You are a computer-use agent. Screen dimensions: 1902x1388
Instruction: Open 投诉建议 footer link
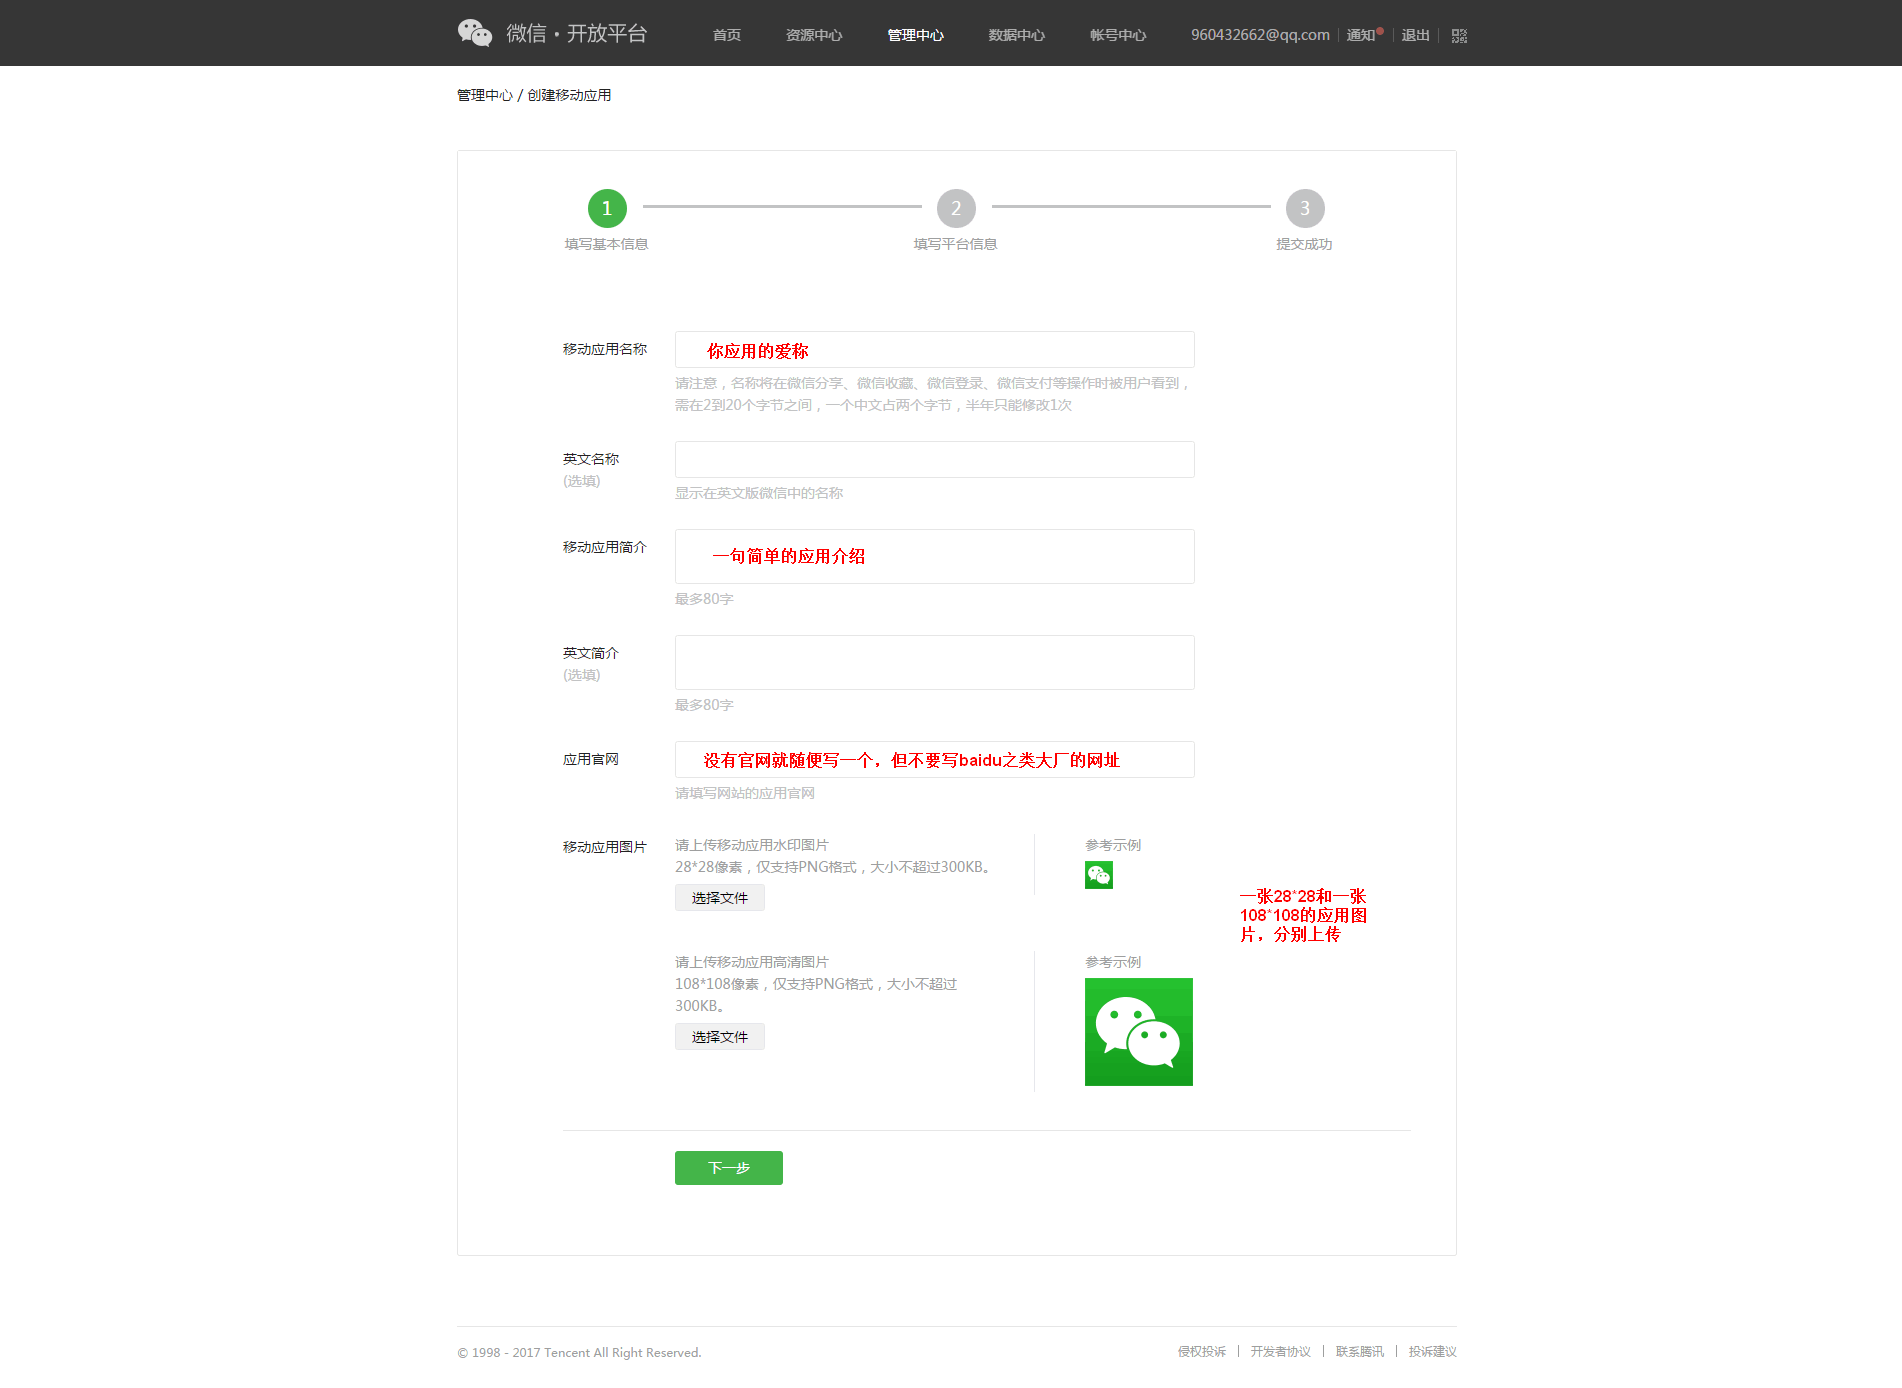1432,1351
